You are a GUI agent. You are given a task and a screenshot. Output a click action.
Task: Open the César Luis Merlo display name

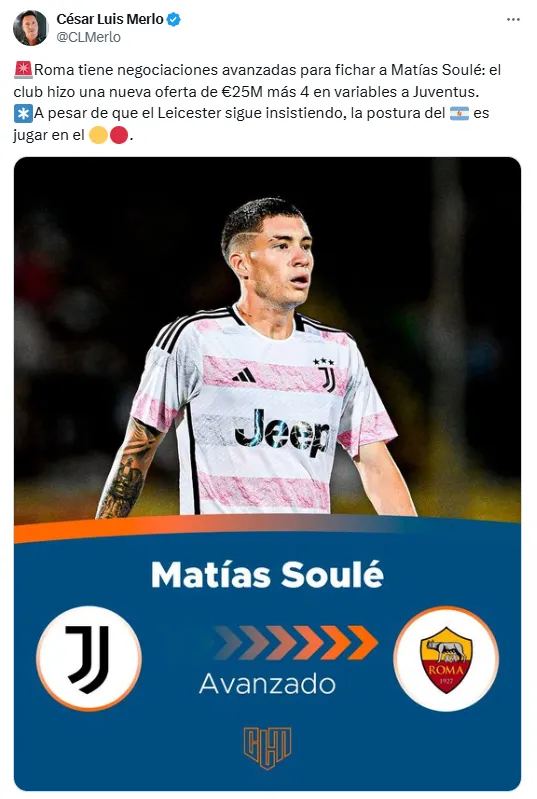click(110, 19)
